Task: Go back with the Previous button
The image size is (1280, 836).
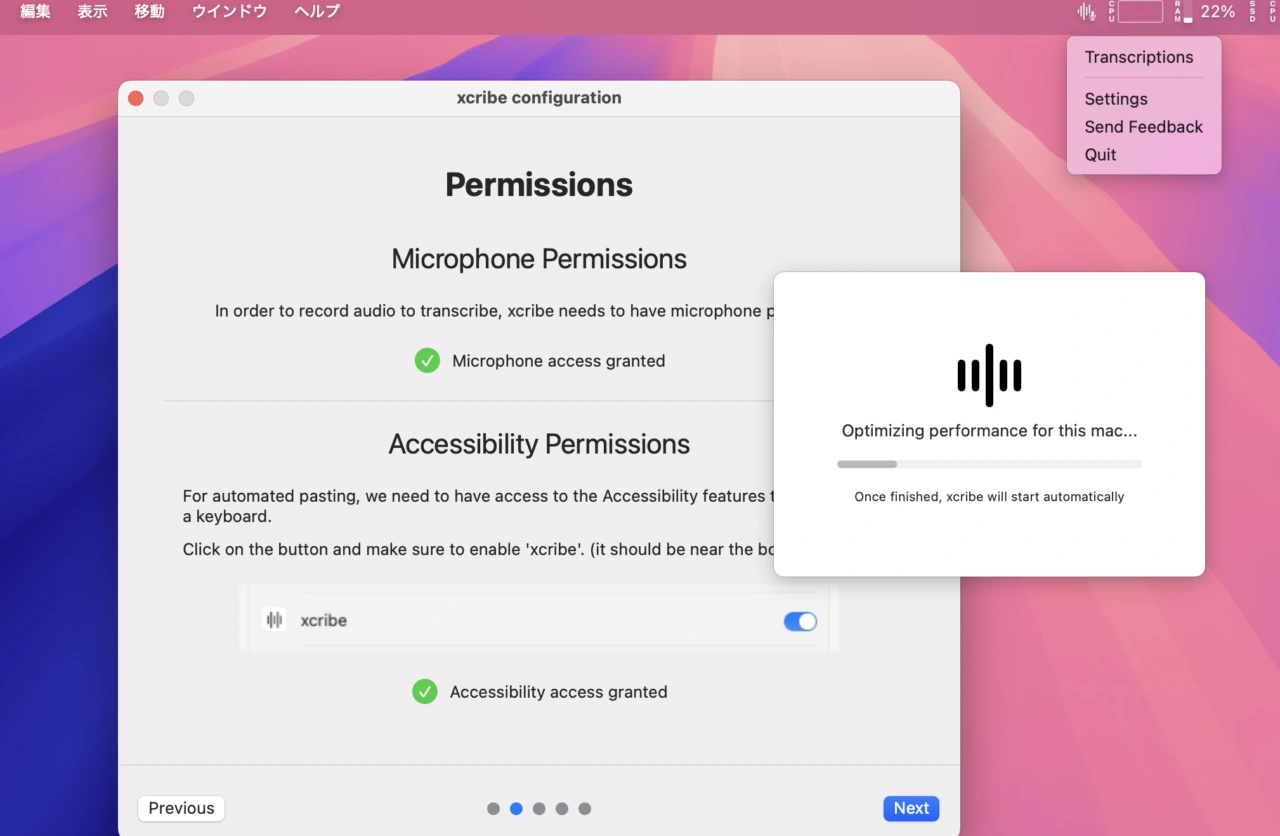Action: pyautogui.click(x=181, y=808)
